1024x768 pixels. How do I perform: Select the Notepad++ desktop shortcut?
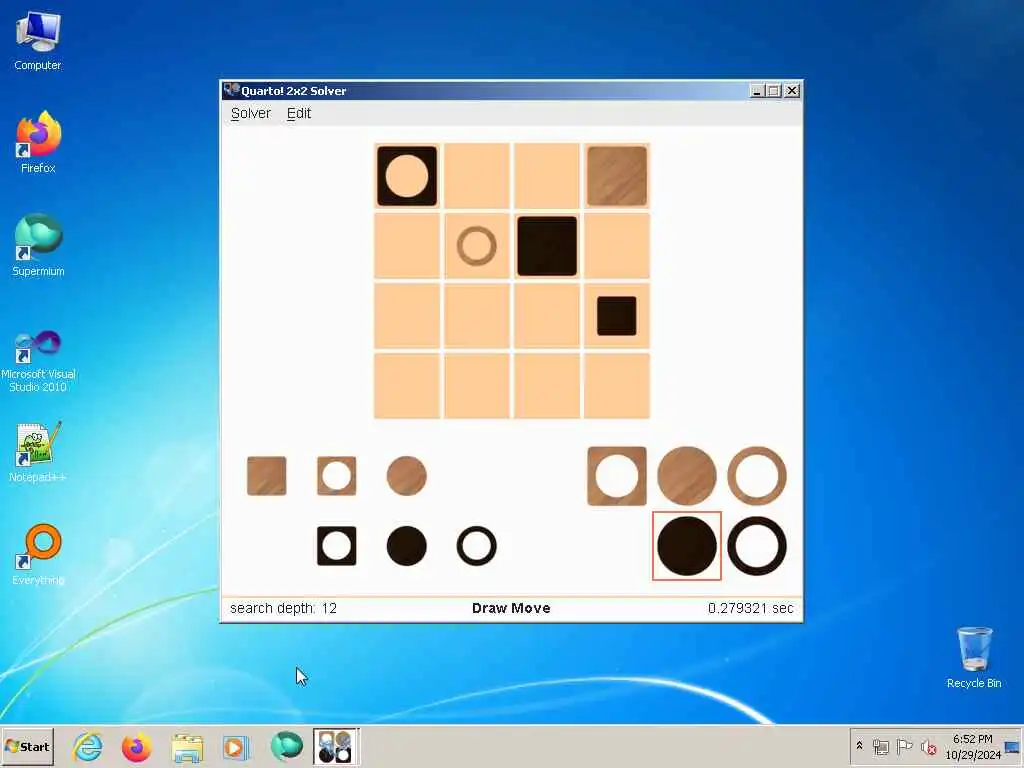(38, 452)
